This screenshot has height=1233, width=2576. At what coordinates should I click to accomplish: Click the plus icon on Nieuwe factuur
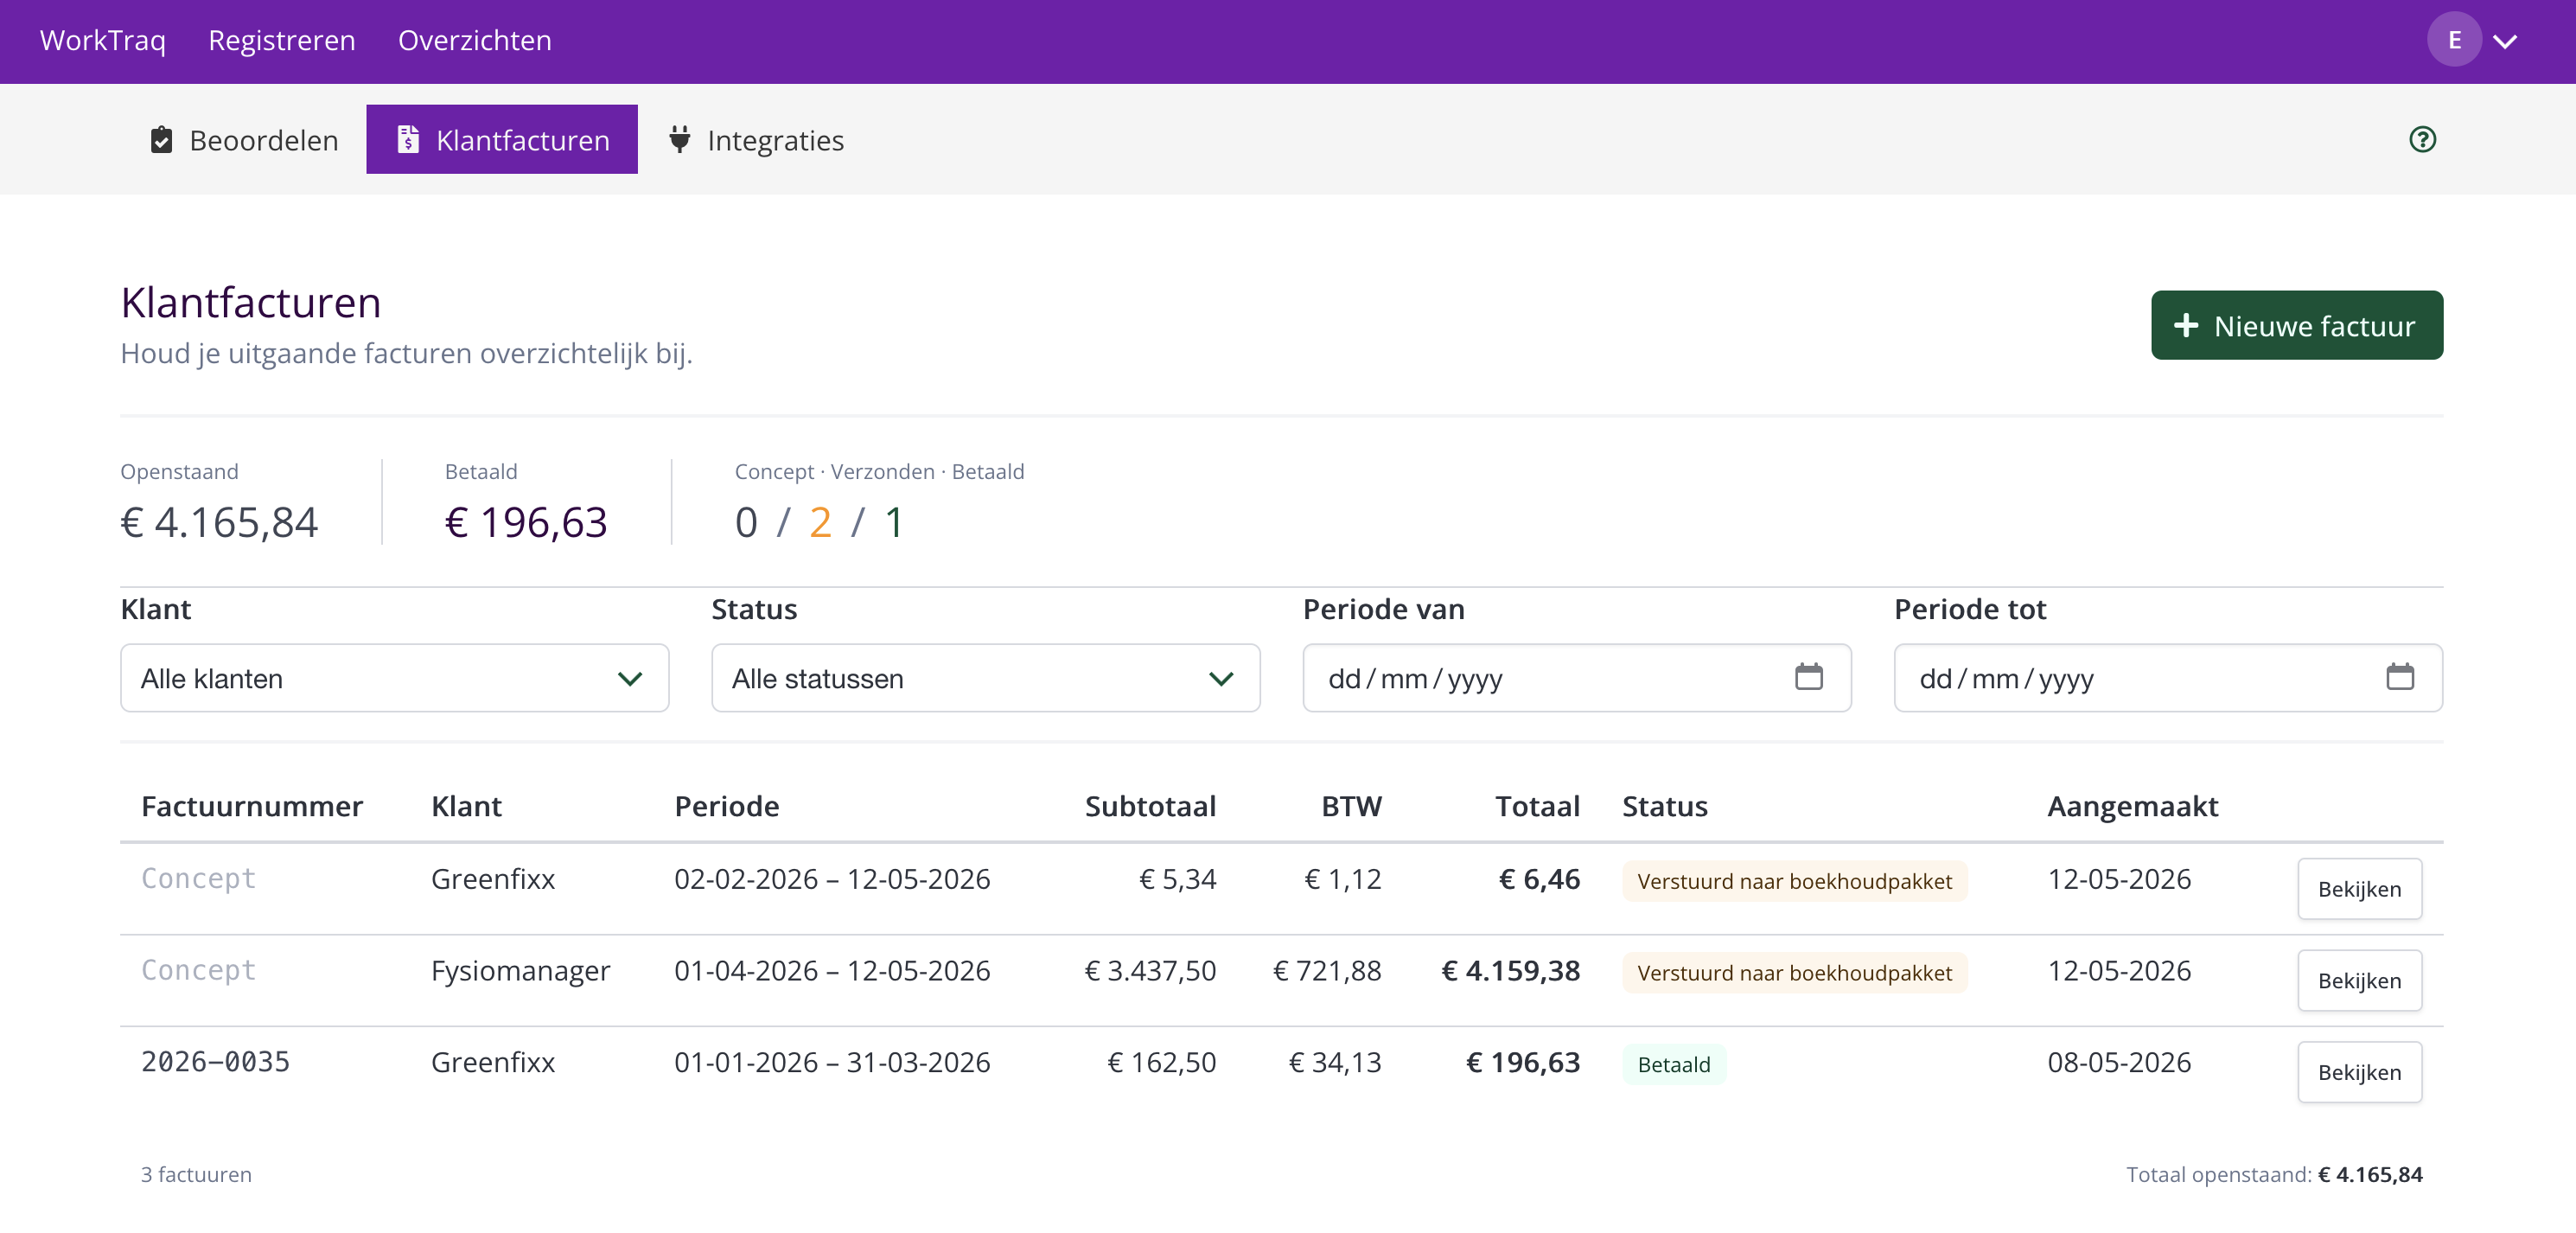click(x=2186, y=325)
